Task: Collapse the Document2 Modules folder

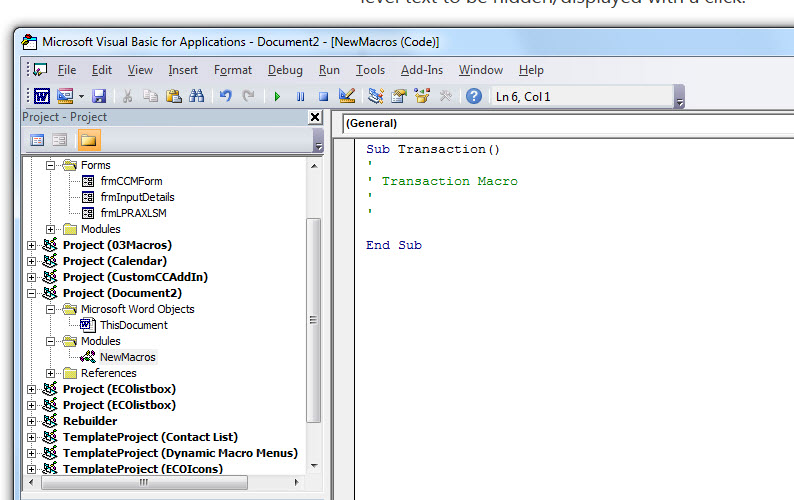Action: click(50, 341)
